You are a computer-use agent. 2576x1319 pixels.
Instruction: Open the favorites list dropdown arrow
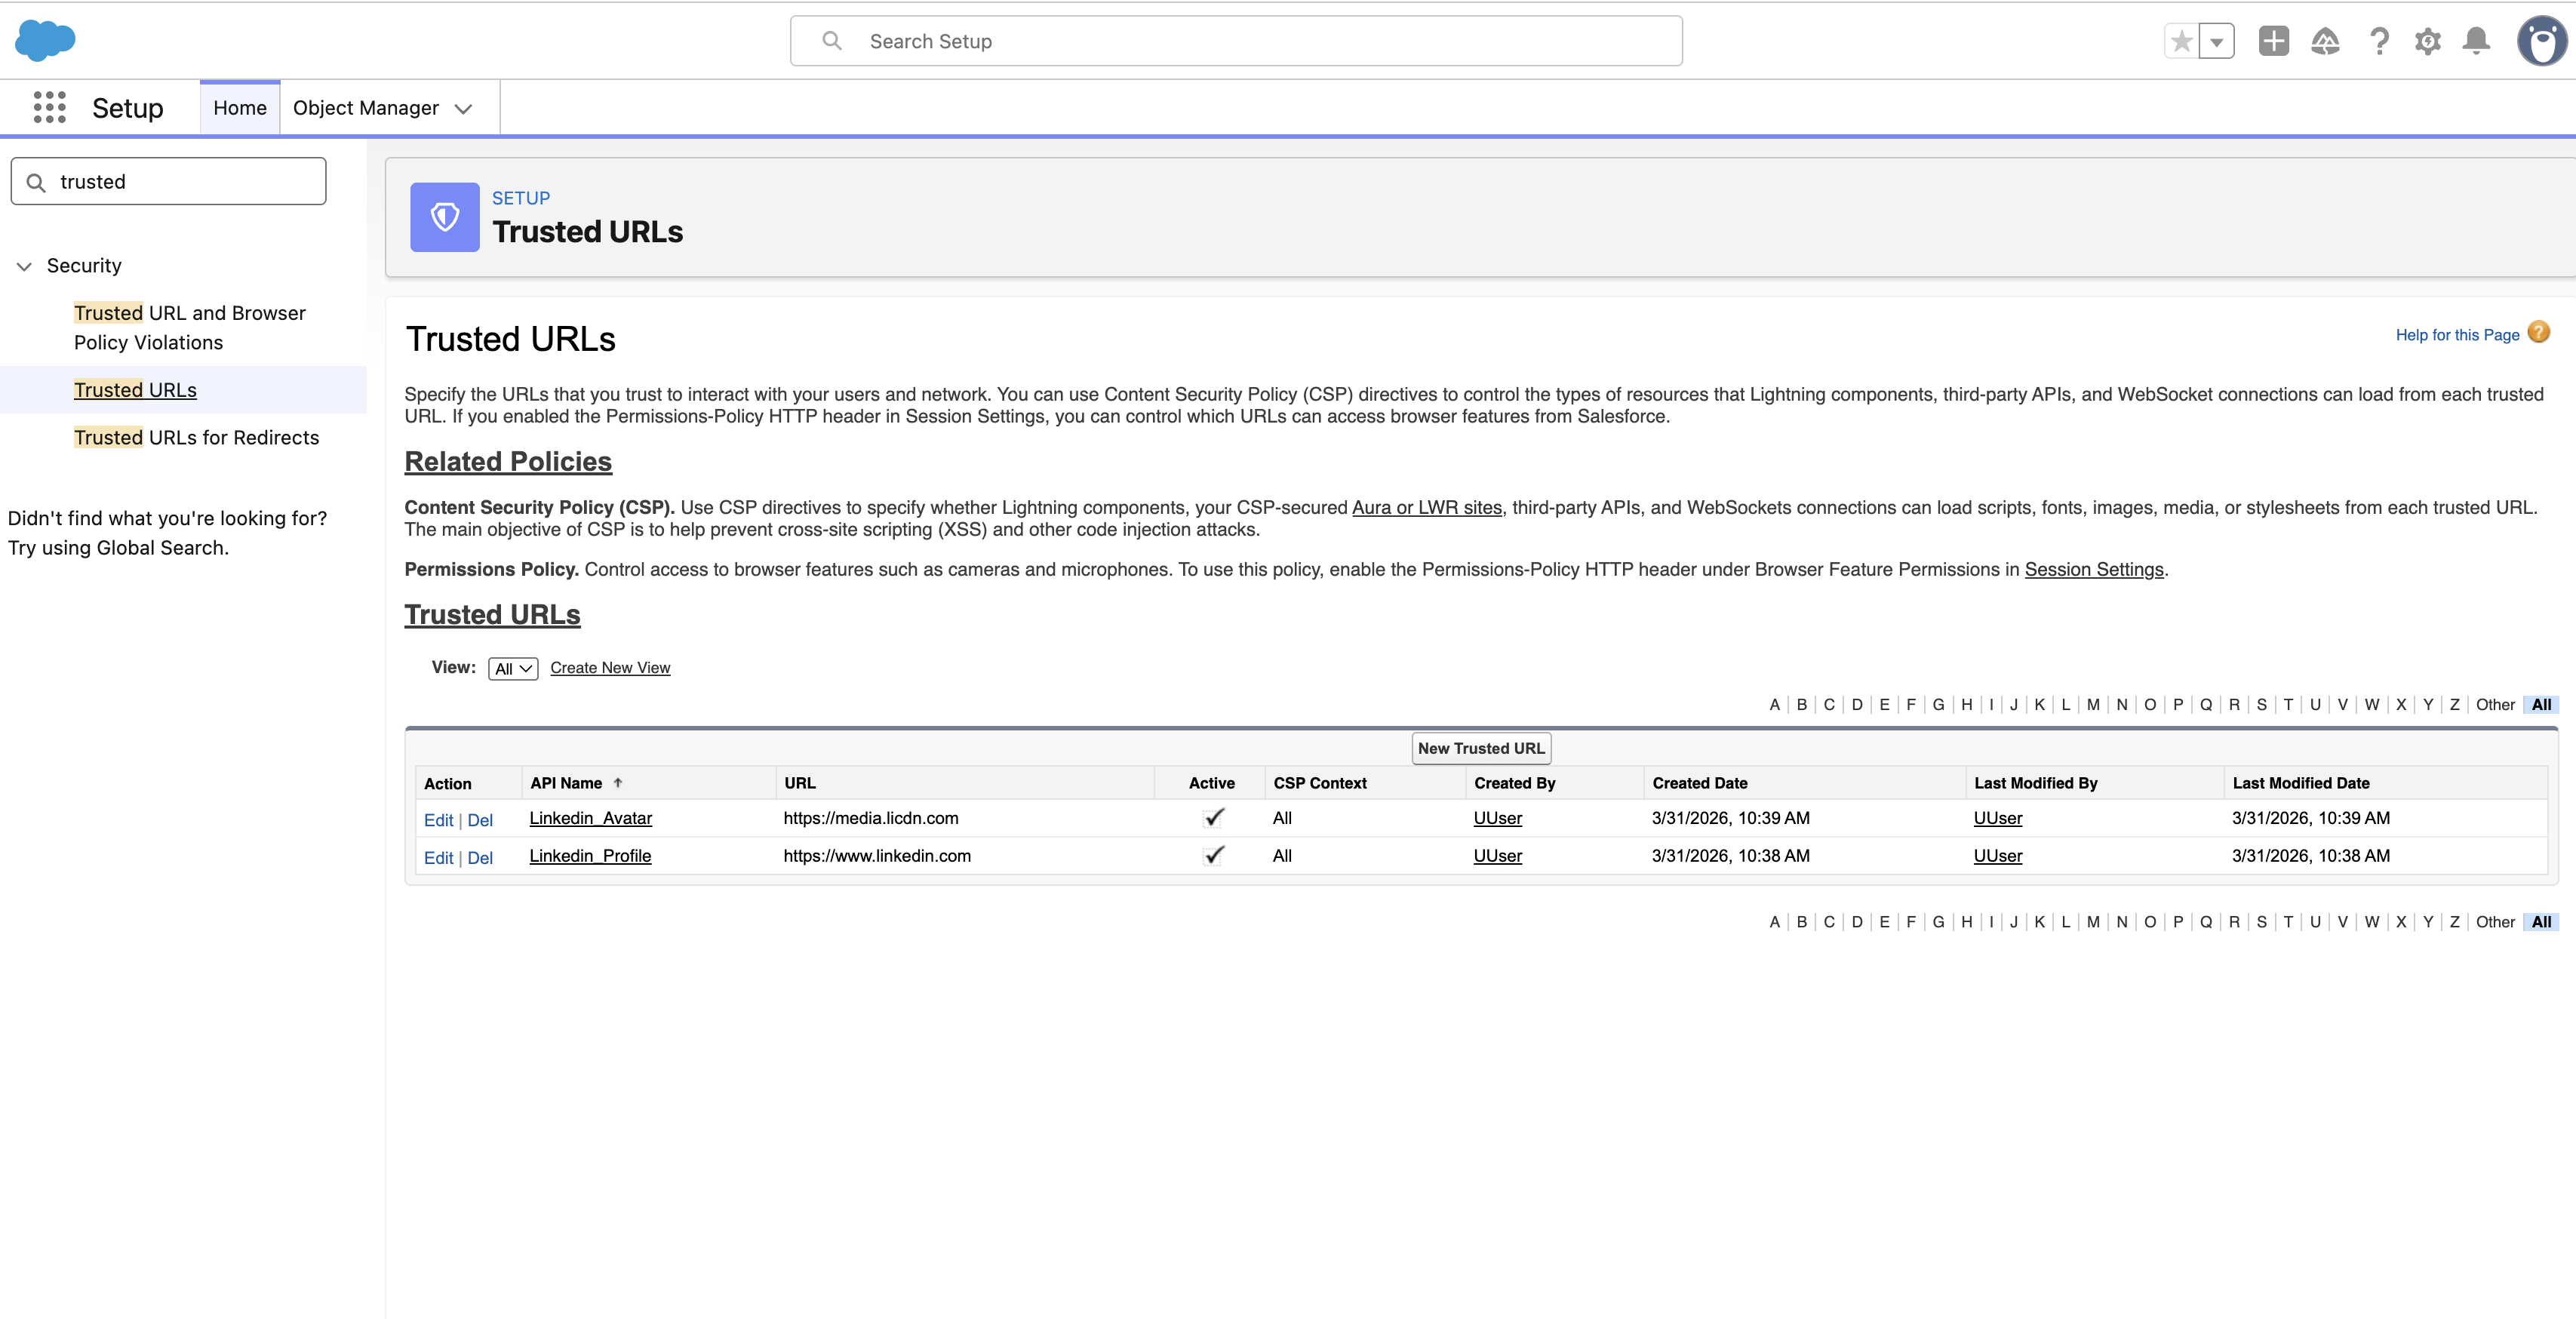pos(2217,41)
